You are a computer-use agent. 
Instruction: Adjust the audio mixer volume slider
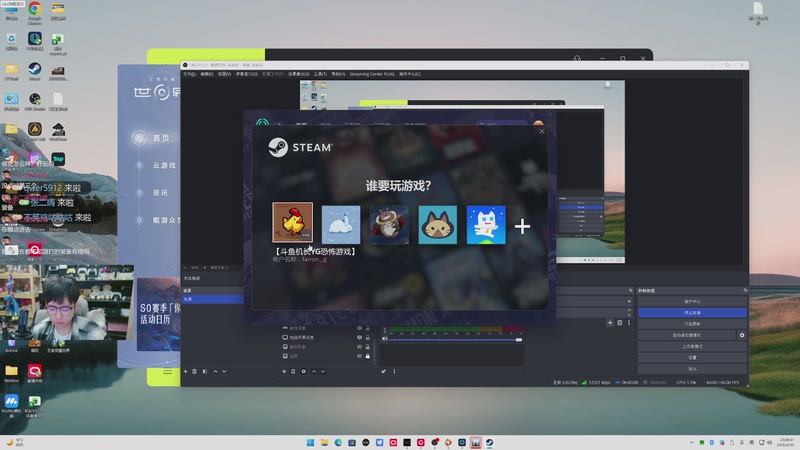pos(456,339)
